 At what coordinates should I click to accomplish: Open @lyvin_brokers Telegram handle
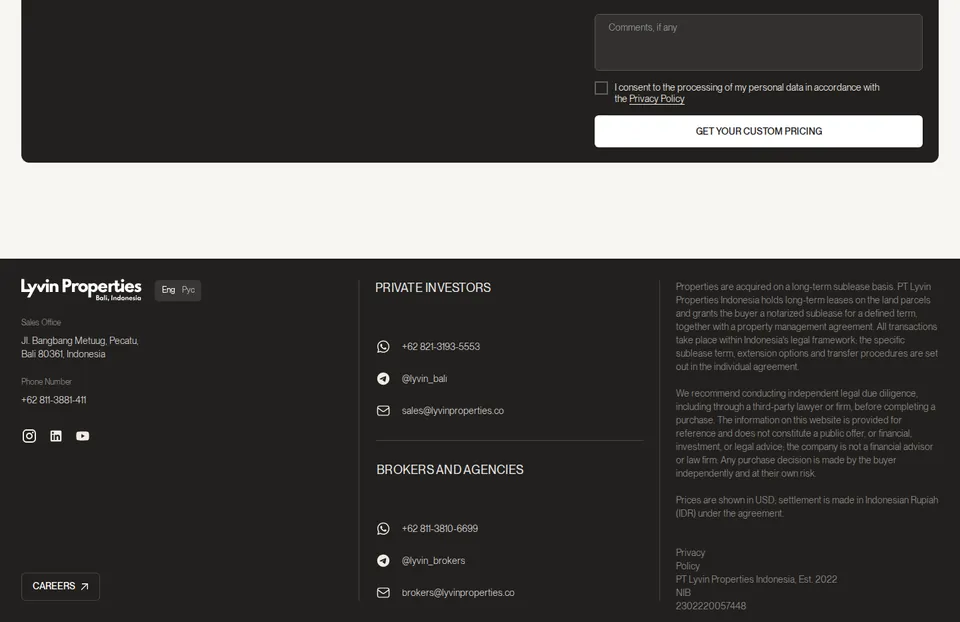433,561
